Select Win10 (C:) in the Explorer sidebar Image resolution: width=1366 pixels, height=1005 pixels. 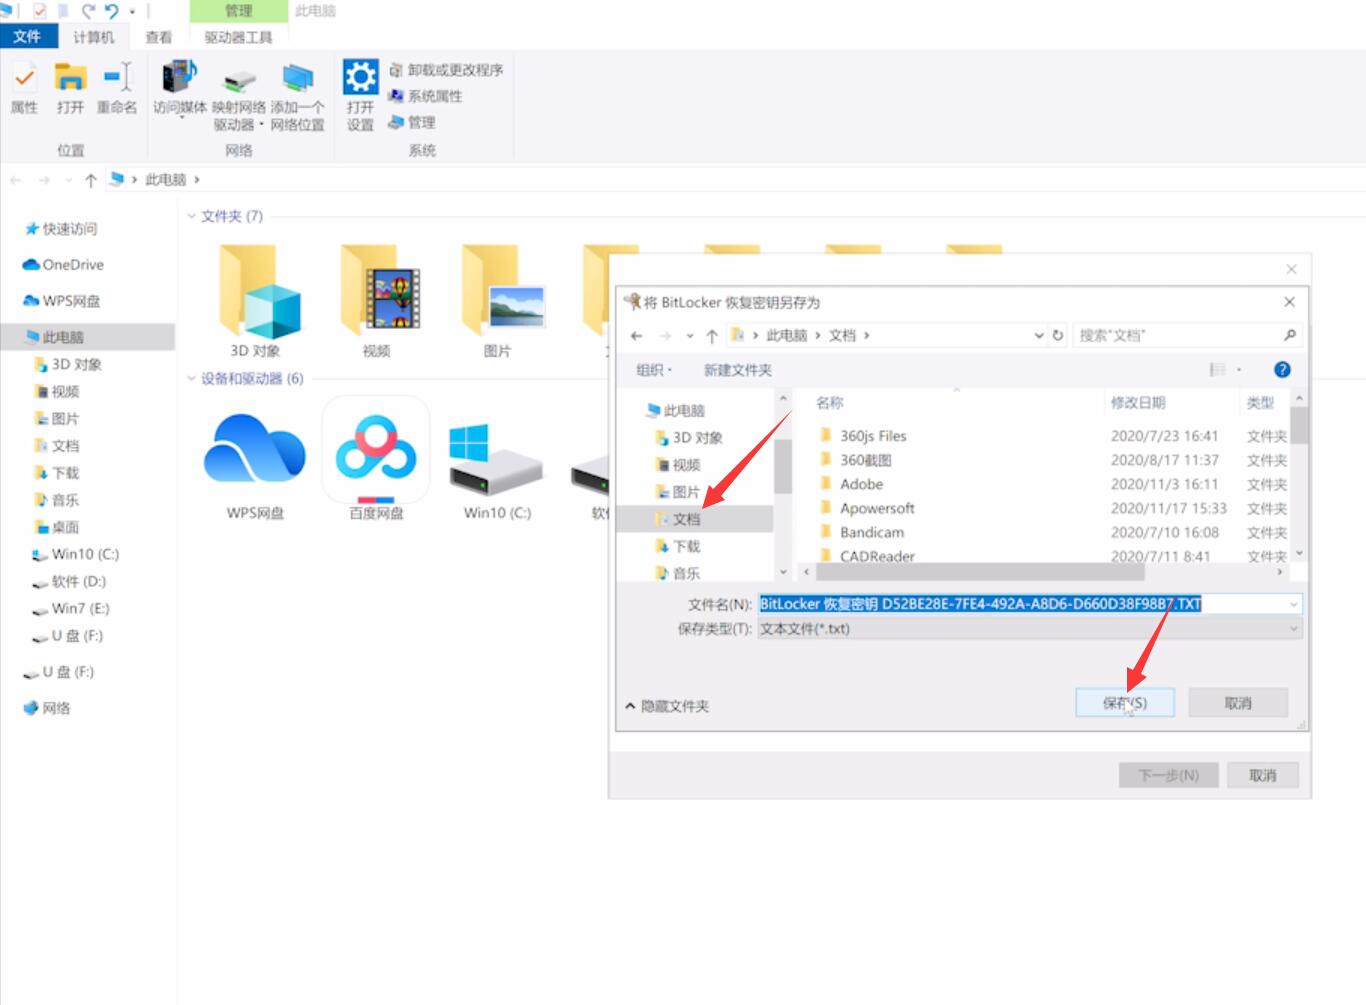pos(76,554)
